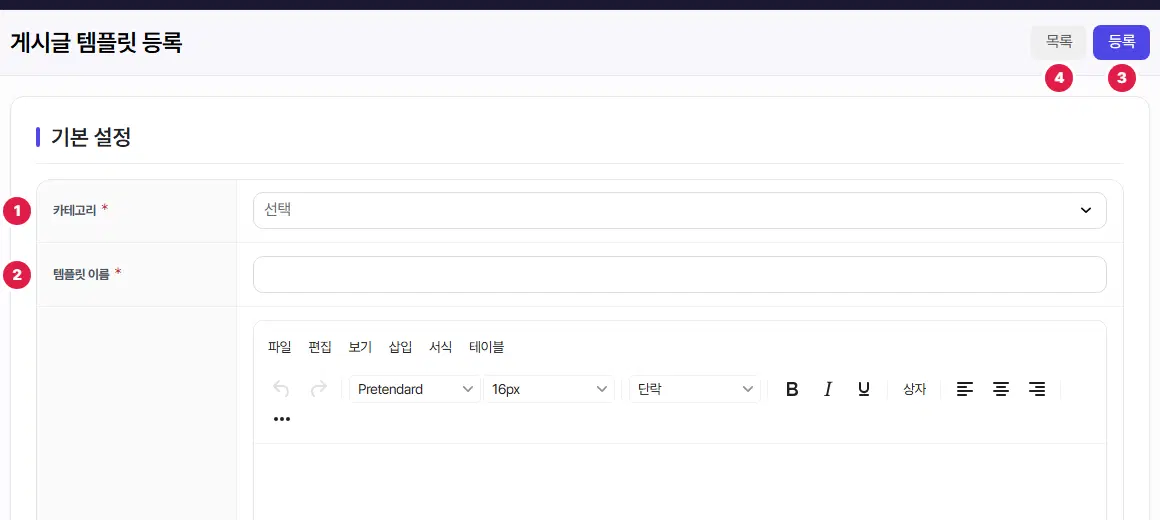Open the 파일 editor menu
The width and height of the screenshot is (1160, 520).
click(x=280, y=347)
